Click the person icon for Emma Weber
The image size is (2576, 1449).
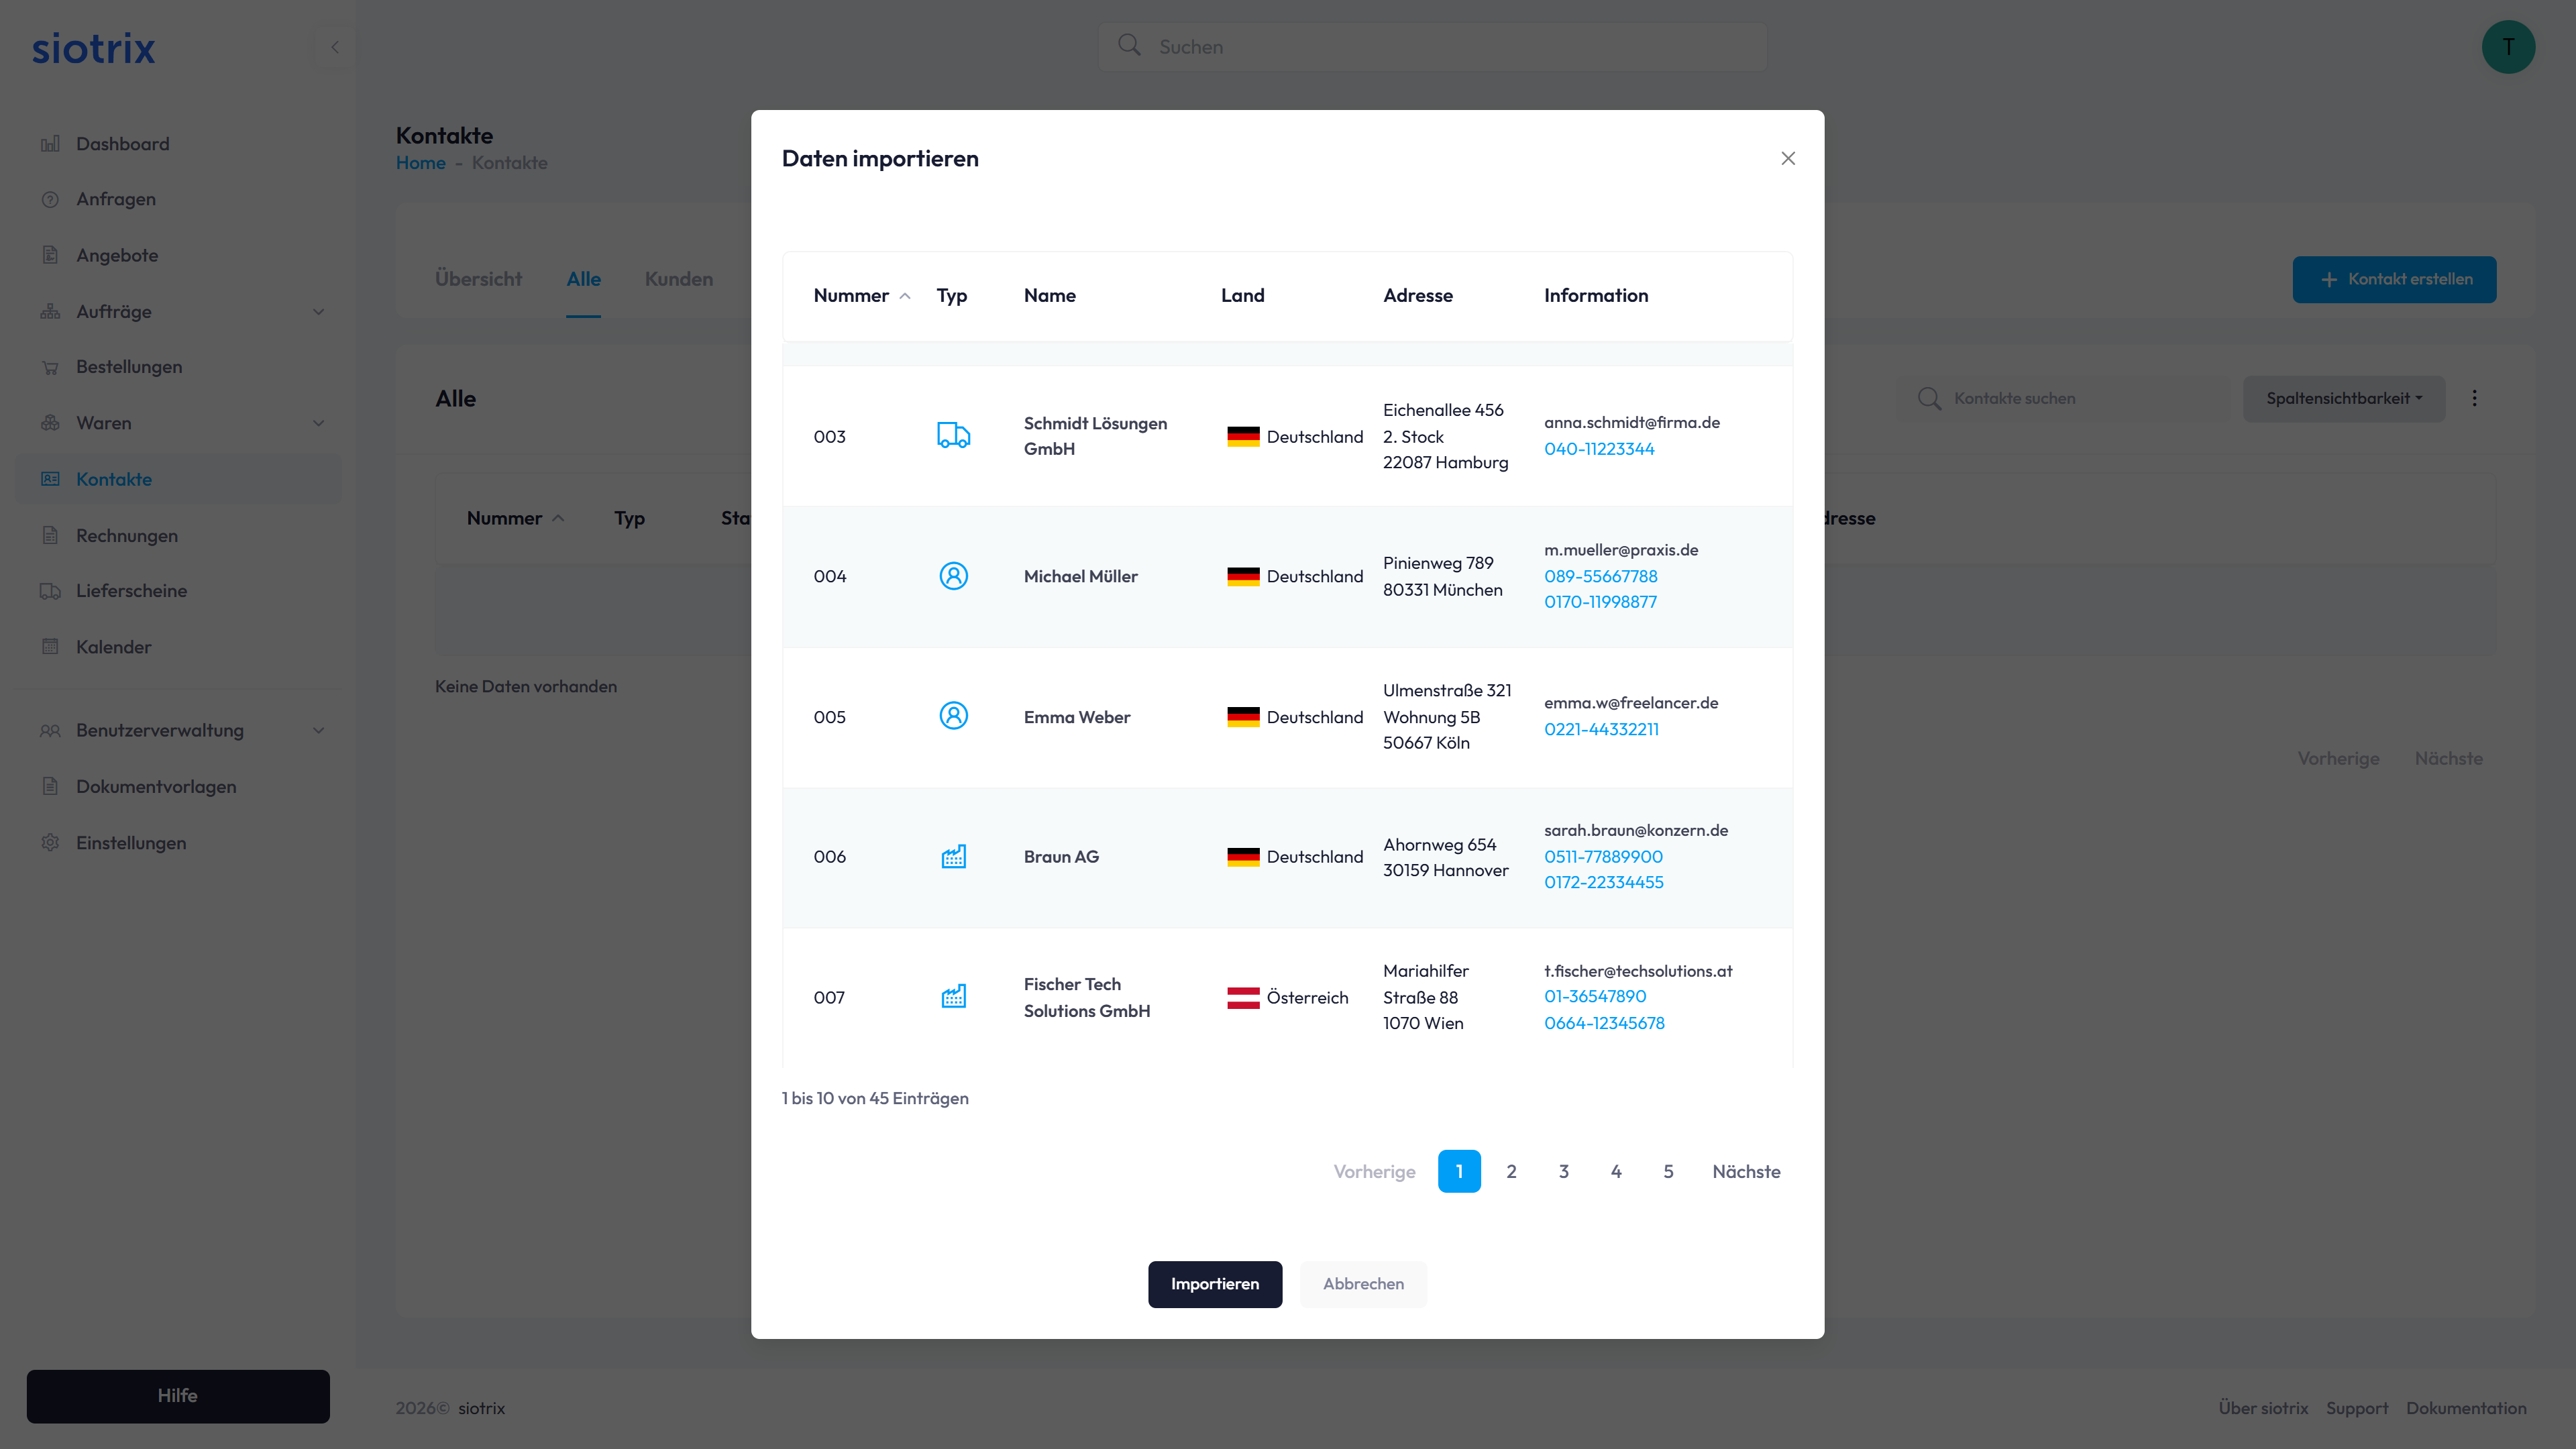coord(953,716)
